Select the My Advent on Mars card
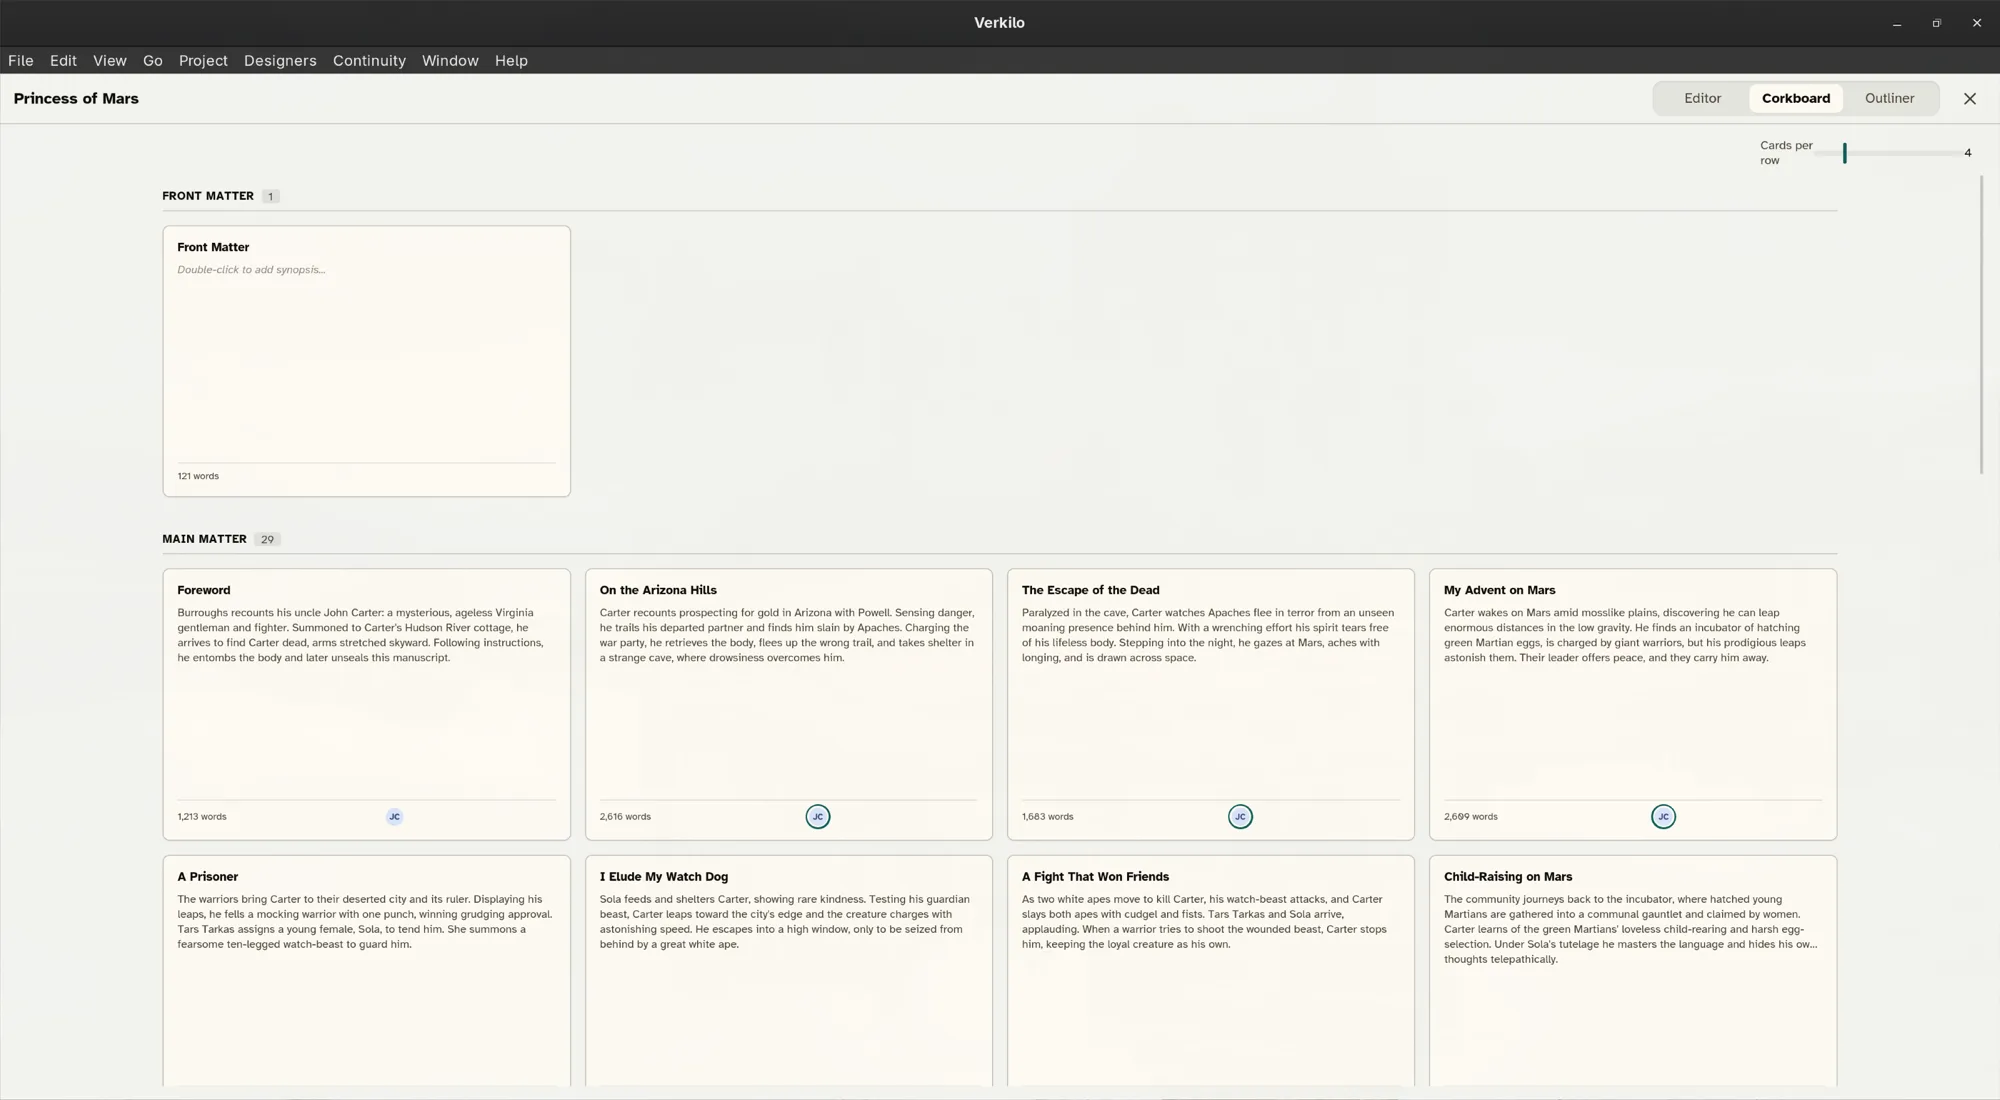Image resolution: width=2000 pixels, height=1100 pixels. tap(1633, 705)
